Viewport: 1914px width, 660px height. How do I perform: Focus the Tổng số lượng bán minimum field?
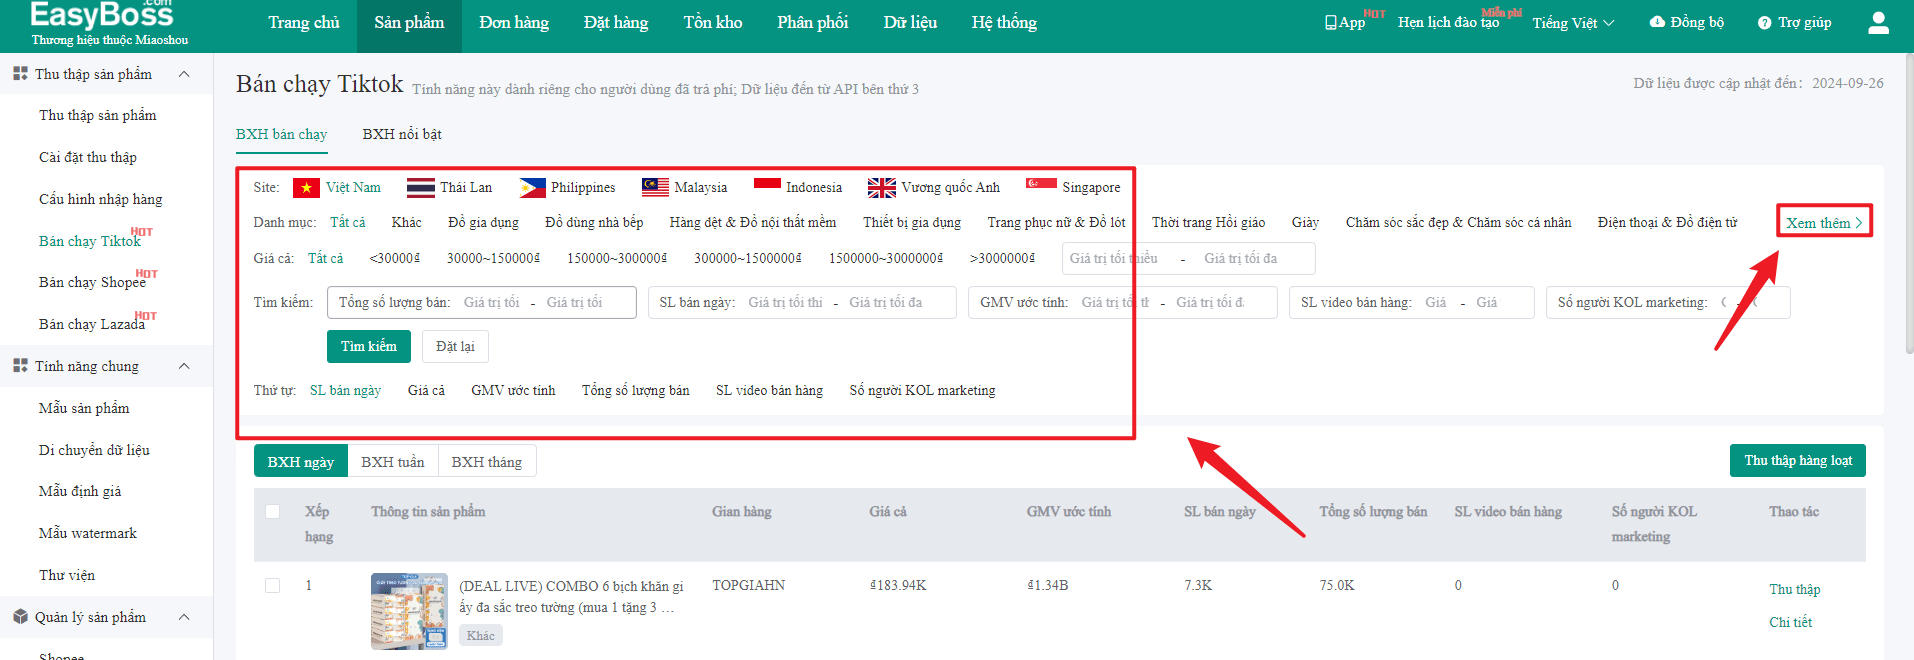click(492, 302)
